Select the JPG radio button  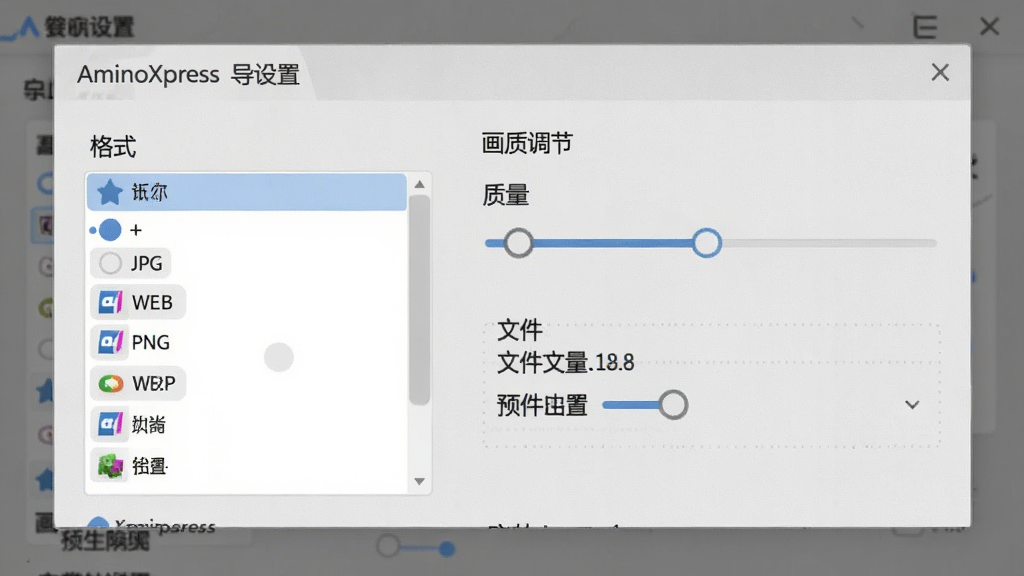[110, 263]
